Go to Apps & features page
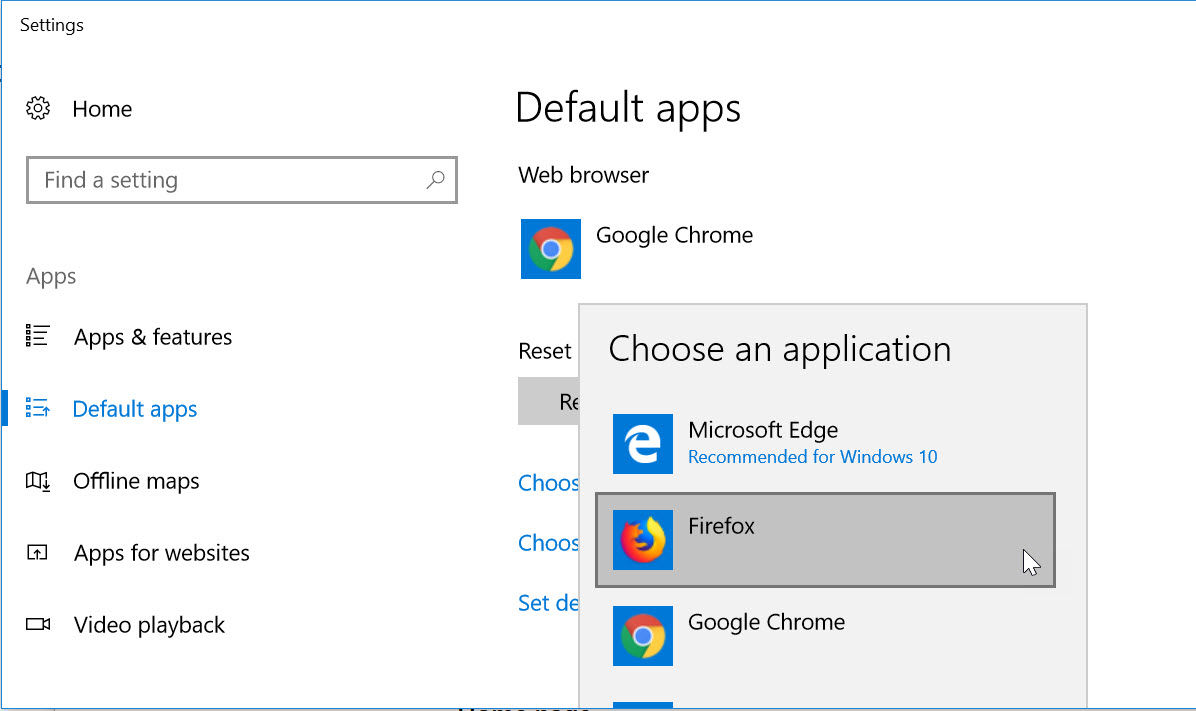Viewport: 1196px width, 711px height. (x=153, y=336)
